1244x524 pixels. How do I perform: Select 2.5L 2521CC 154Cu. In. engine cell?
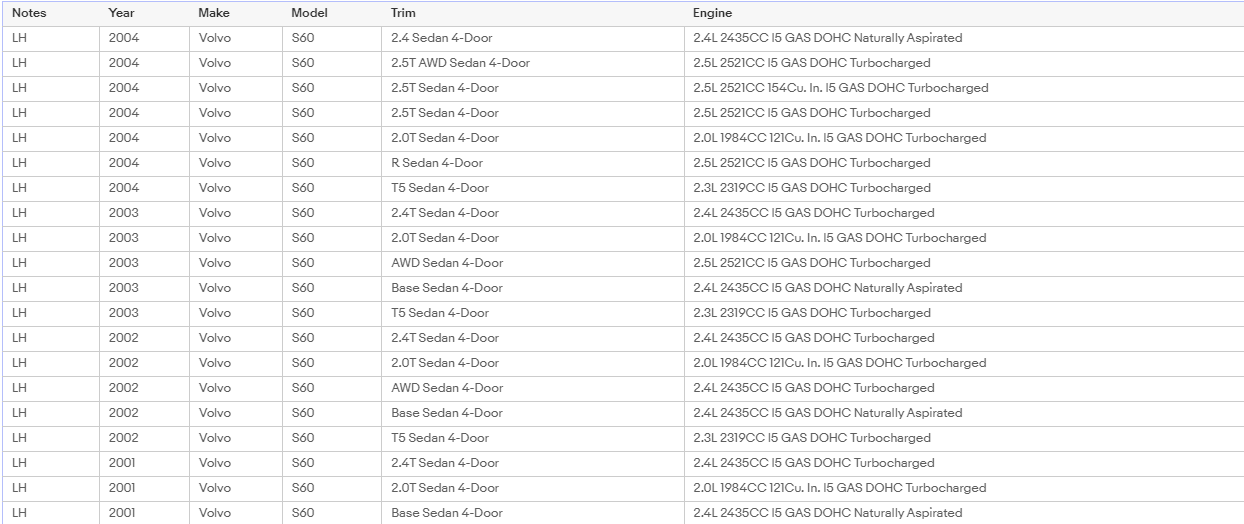click(964, 88)
